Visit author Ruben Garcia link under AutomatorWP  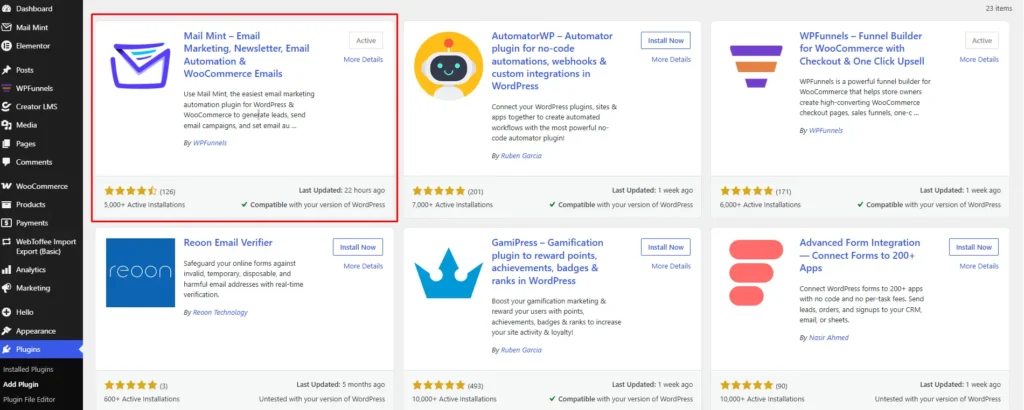[520, 156]
